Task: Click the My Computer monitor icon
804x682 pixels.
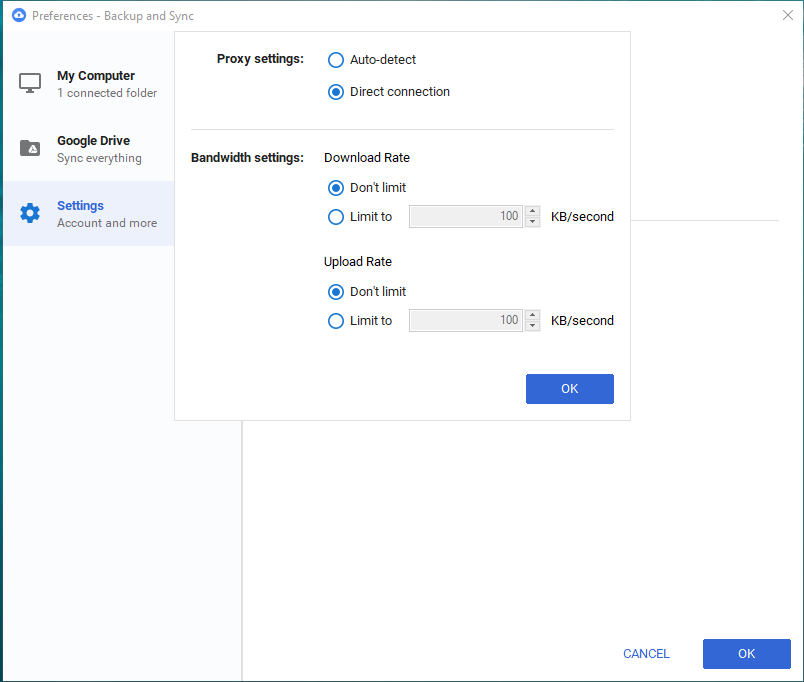Action: tap(30, 83)
